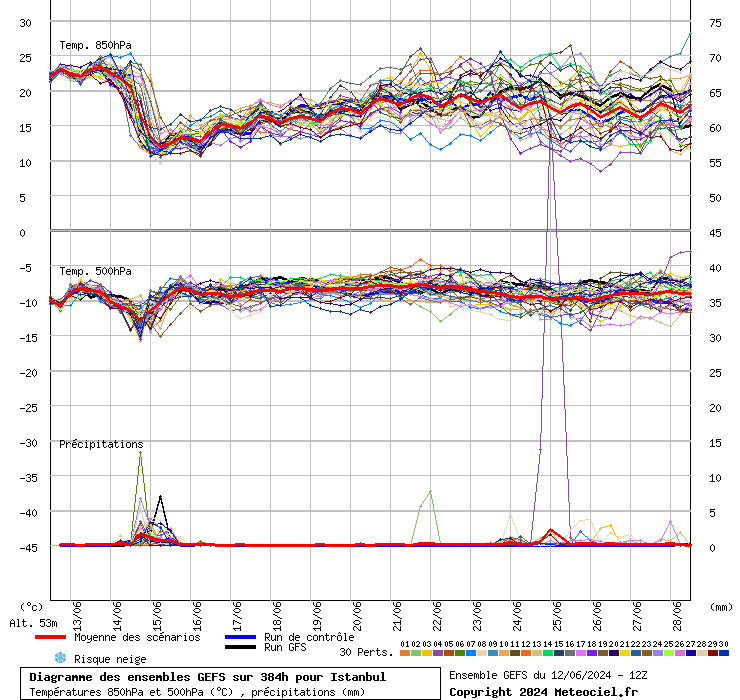
Task: Select perturbation 30 royal blue swatch
Action: tap(723, 653)
